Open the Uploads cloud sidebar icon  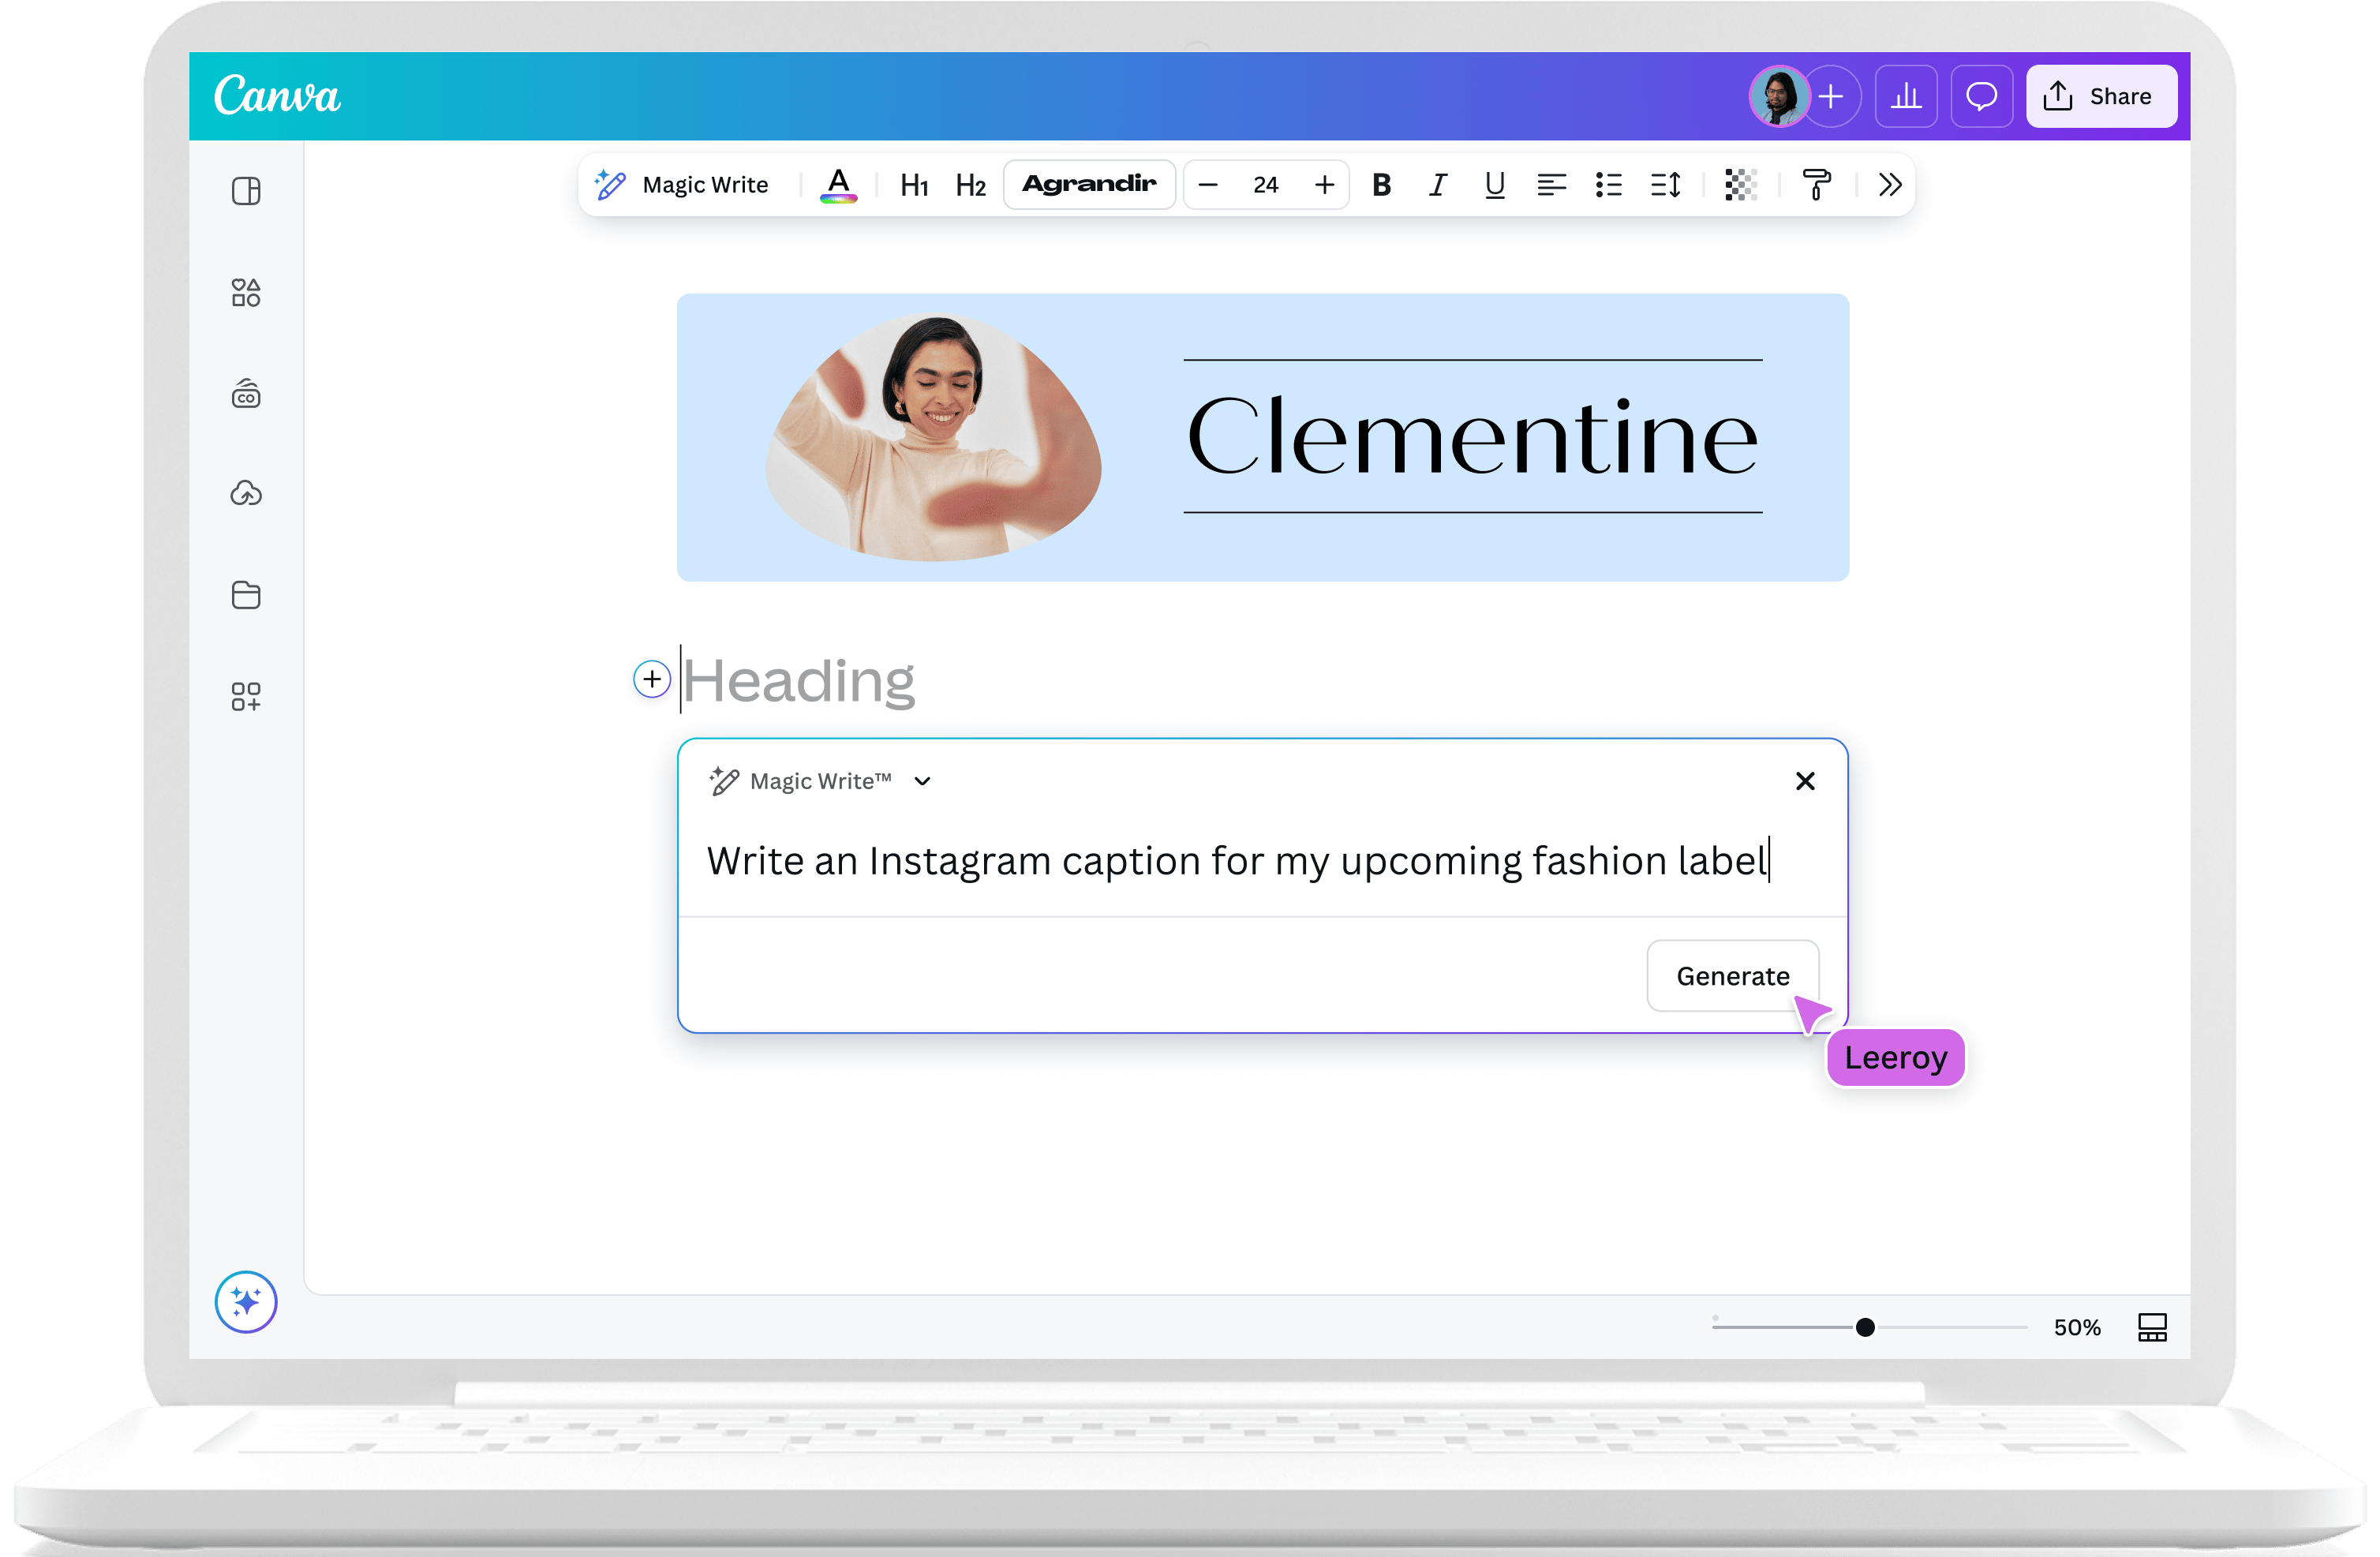pos(246,493)
